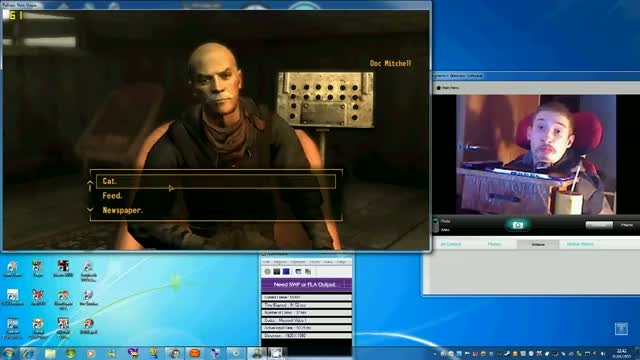Click the taskbar clock
Screen dimensions: 640x360
point(621,353)
